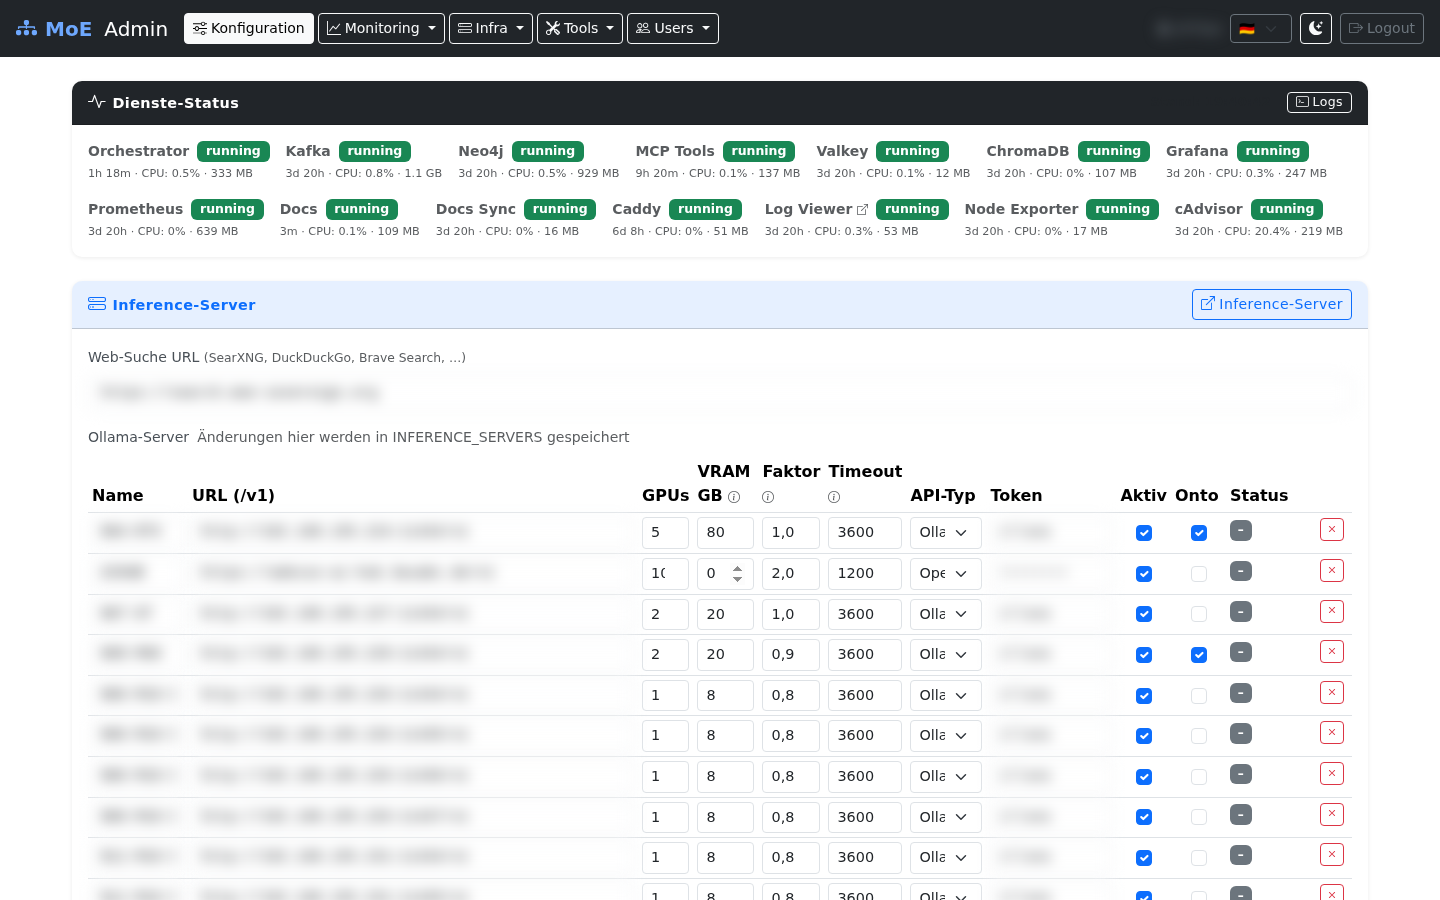Click the cAdvisor running badge
Viewport: 1440px width, 900px height.
(x=1287, y=209)
